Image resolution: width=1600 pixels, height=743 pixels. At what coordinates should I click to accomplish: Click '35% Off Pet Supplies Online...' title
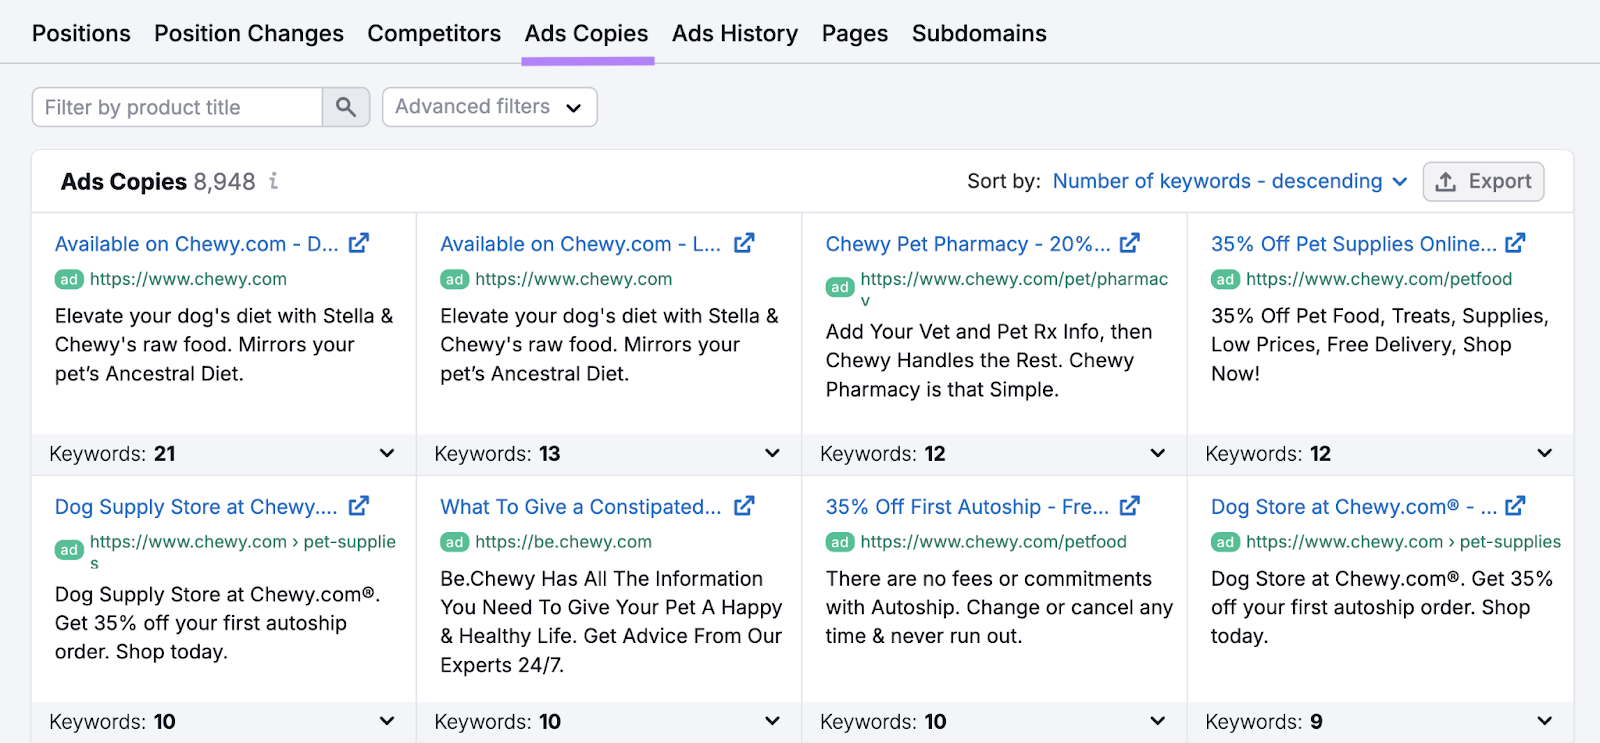pyautogui.click(x=1354, y=244)
